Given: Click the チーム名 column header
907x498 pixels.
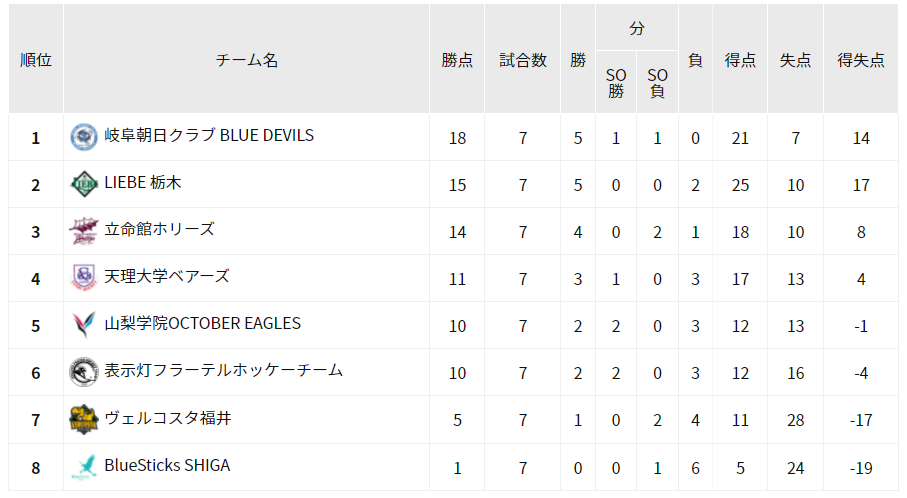Looking at the screenshot, I should coord(247,60).
